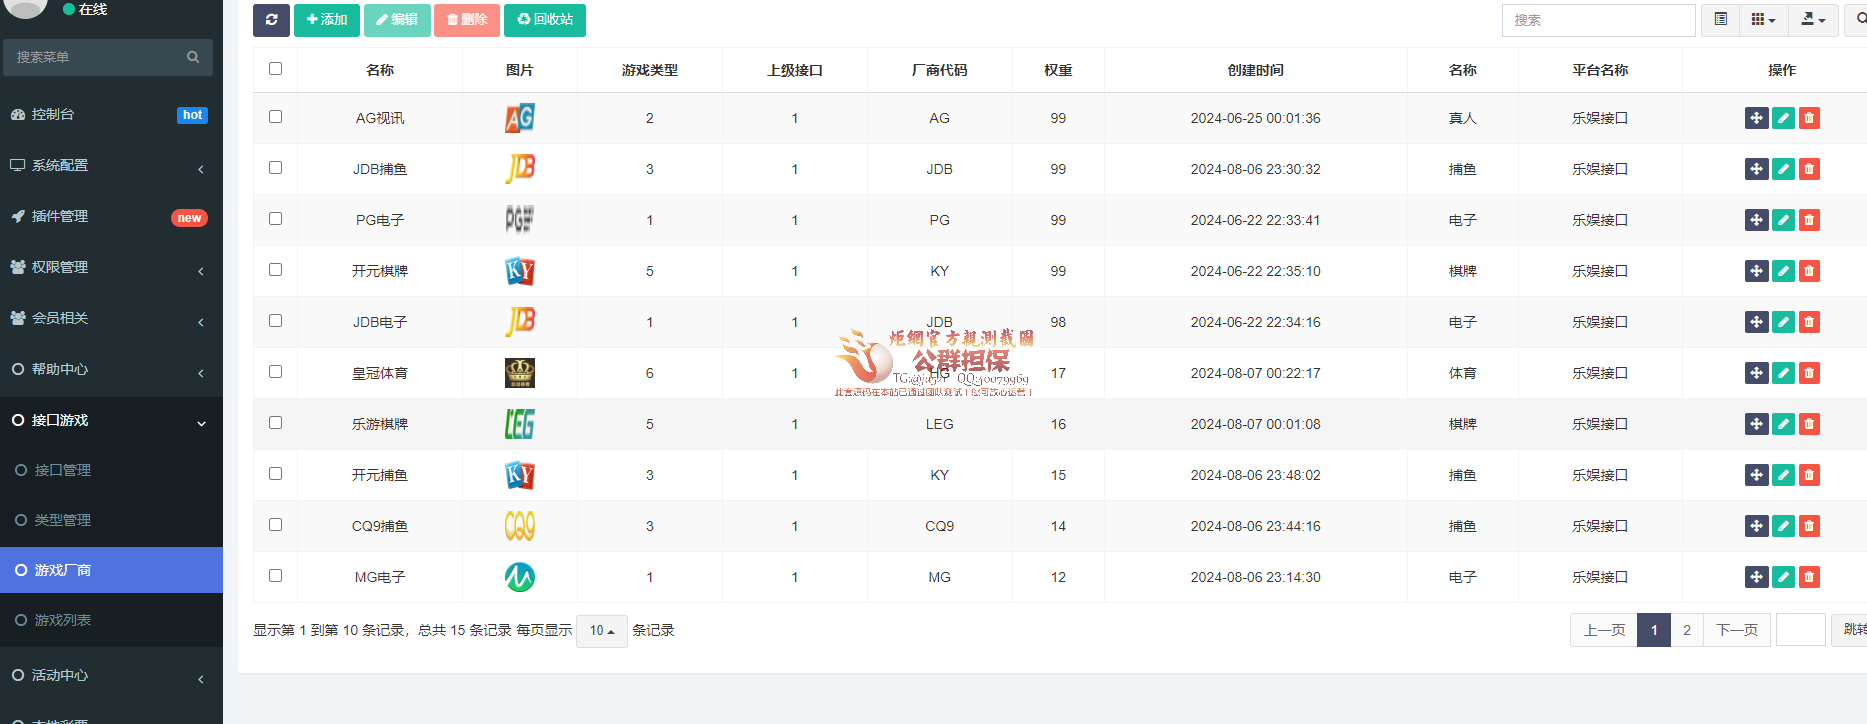The width and height of the screenshot is (1867, 724).
Task: Open the column visibility dropdown
Action: [1763, 20]
